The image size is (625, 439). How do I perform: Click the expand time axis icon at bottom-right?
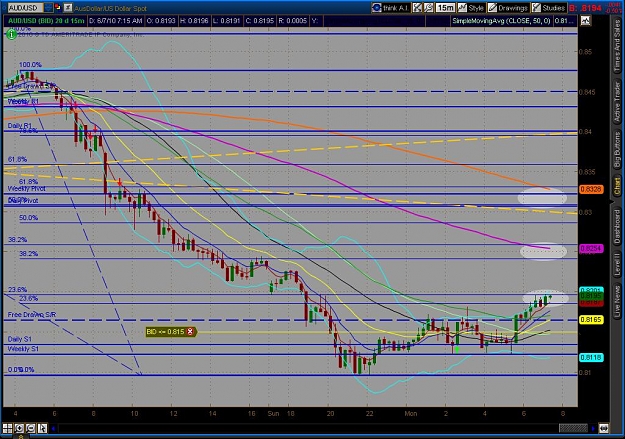tap(604, 429)
